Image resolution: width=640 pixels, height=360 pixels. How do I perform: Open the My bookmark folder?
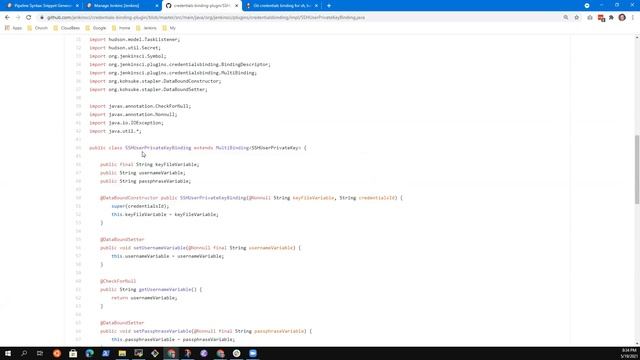point(169,28)
